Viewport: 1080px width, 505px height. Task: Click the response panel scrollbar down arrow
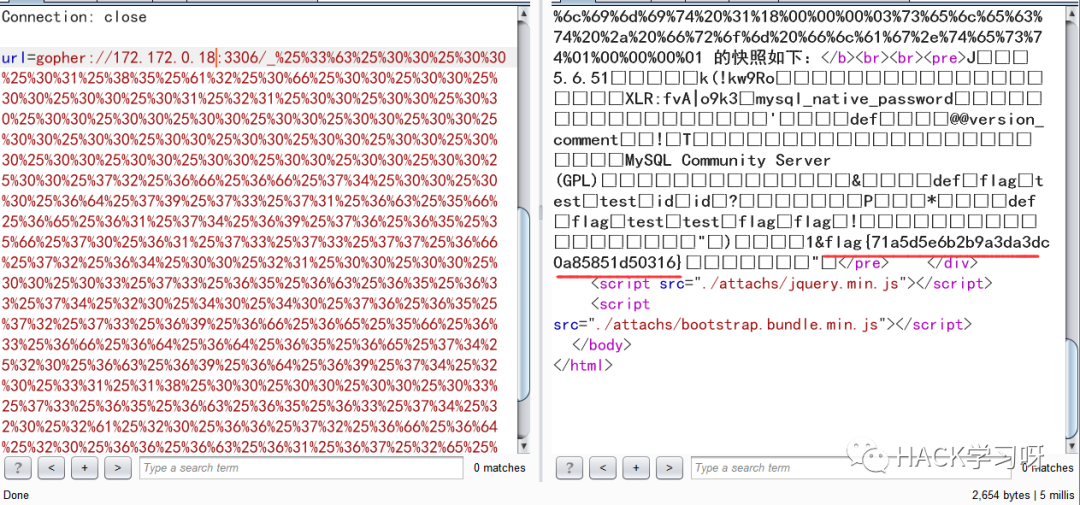1073,447
